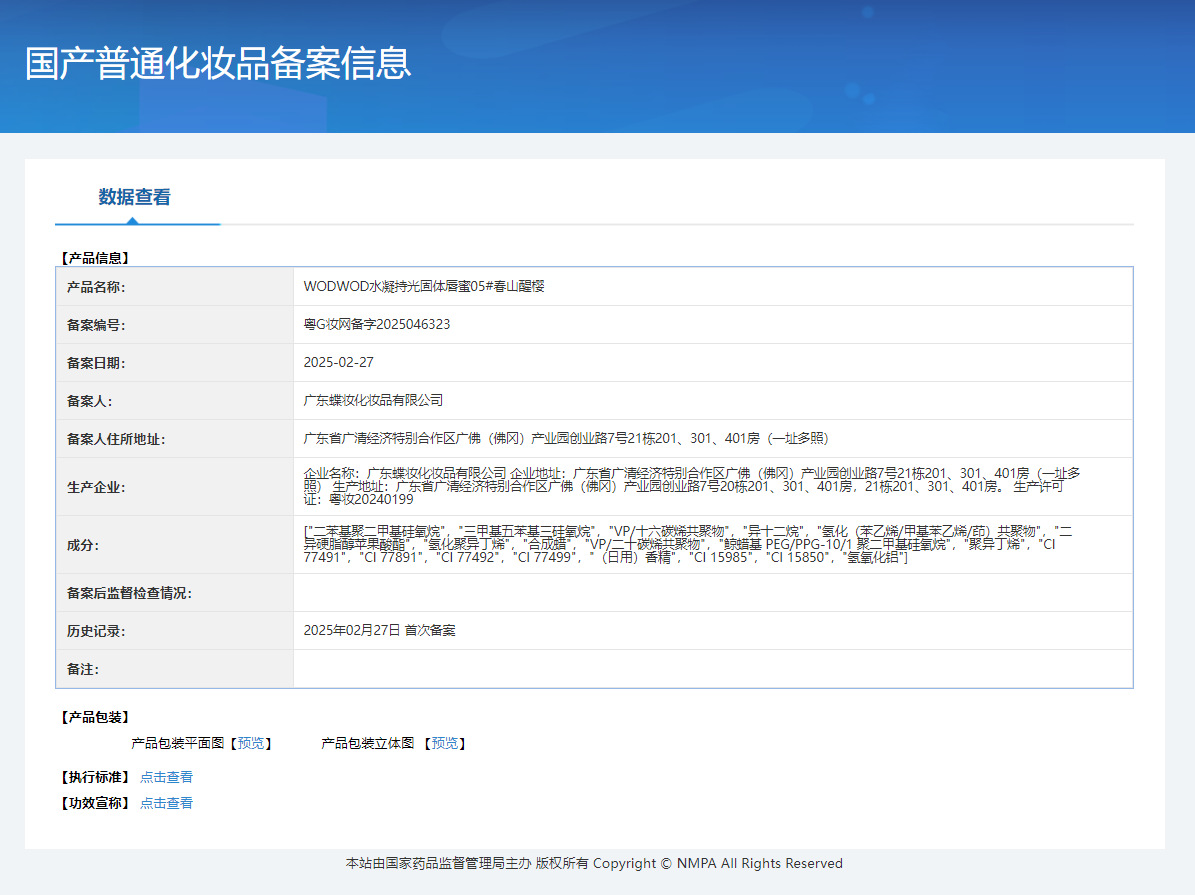Image resolution: width=1195 pixels, height=895 pixels.
Task: Click 广东蝶妆化妆品有限公司 in the 备案人 row
Action: click(x=373, y=400)
